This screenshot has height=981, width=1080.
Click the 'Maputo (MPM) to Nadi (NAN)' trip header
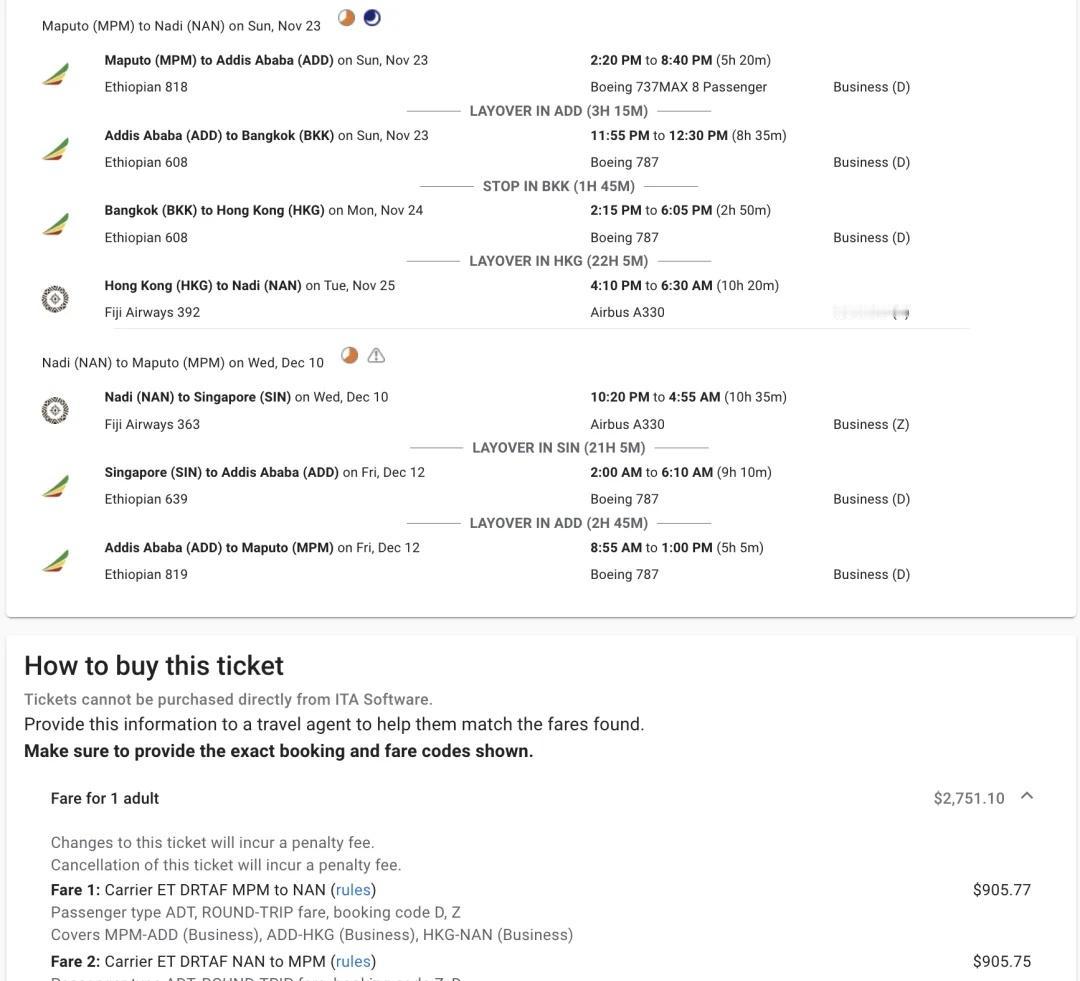[181, 26]
